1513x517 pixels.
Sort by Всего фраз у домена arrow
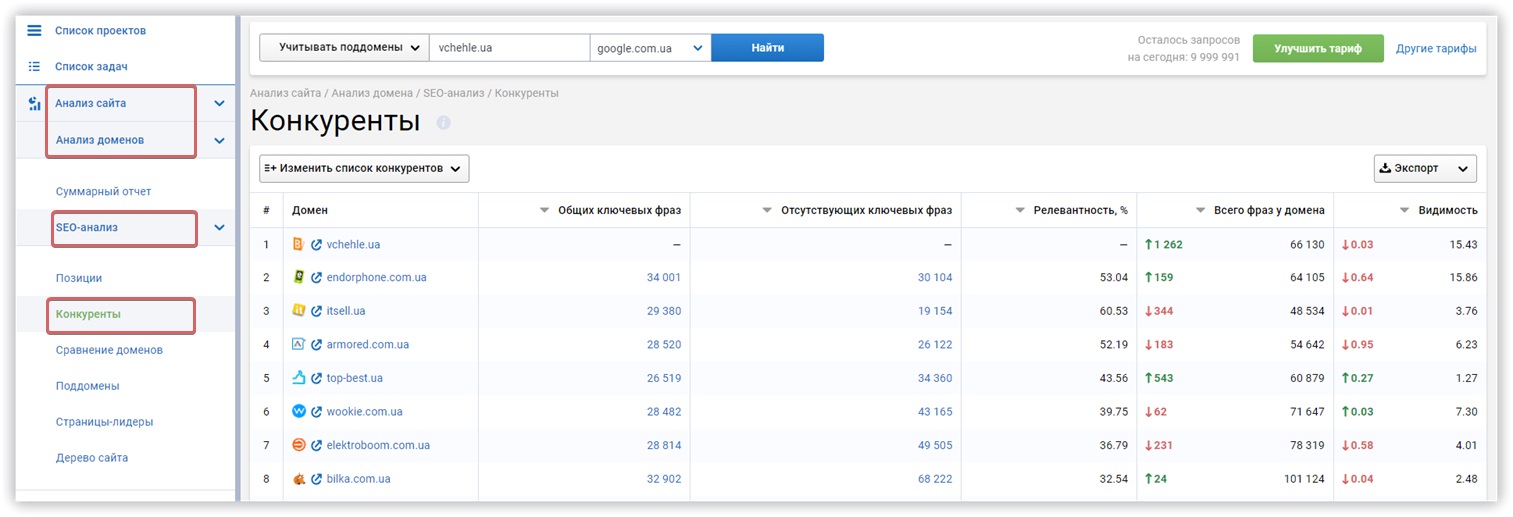click(1201, 211)
